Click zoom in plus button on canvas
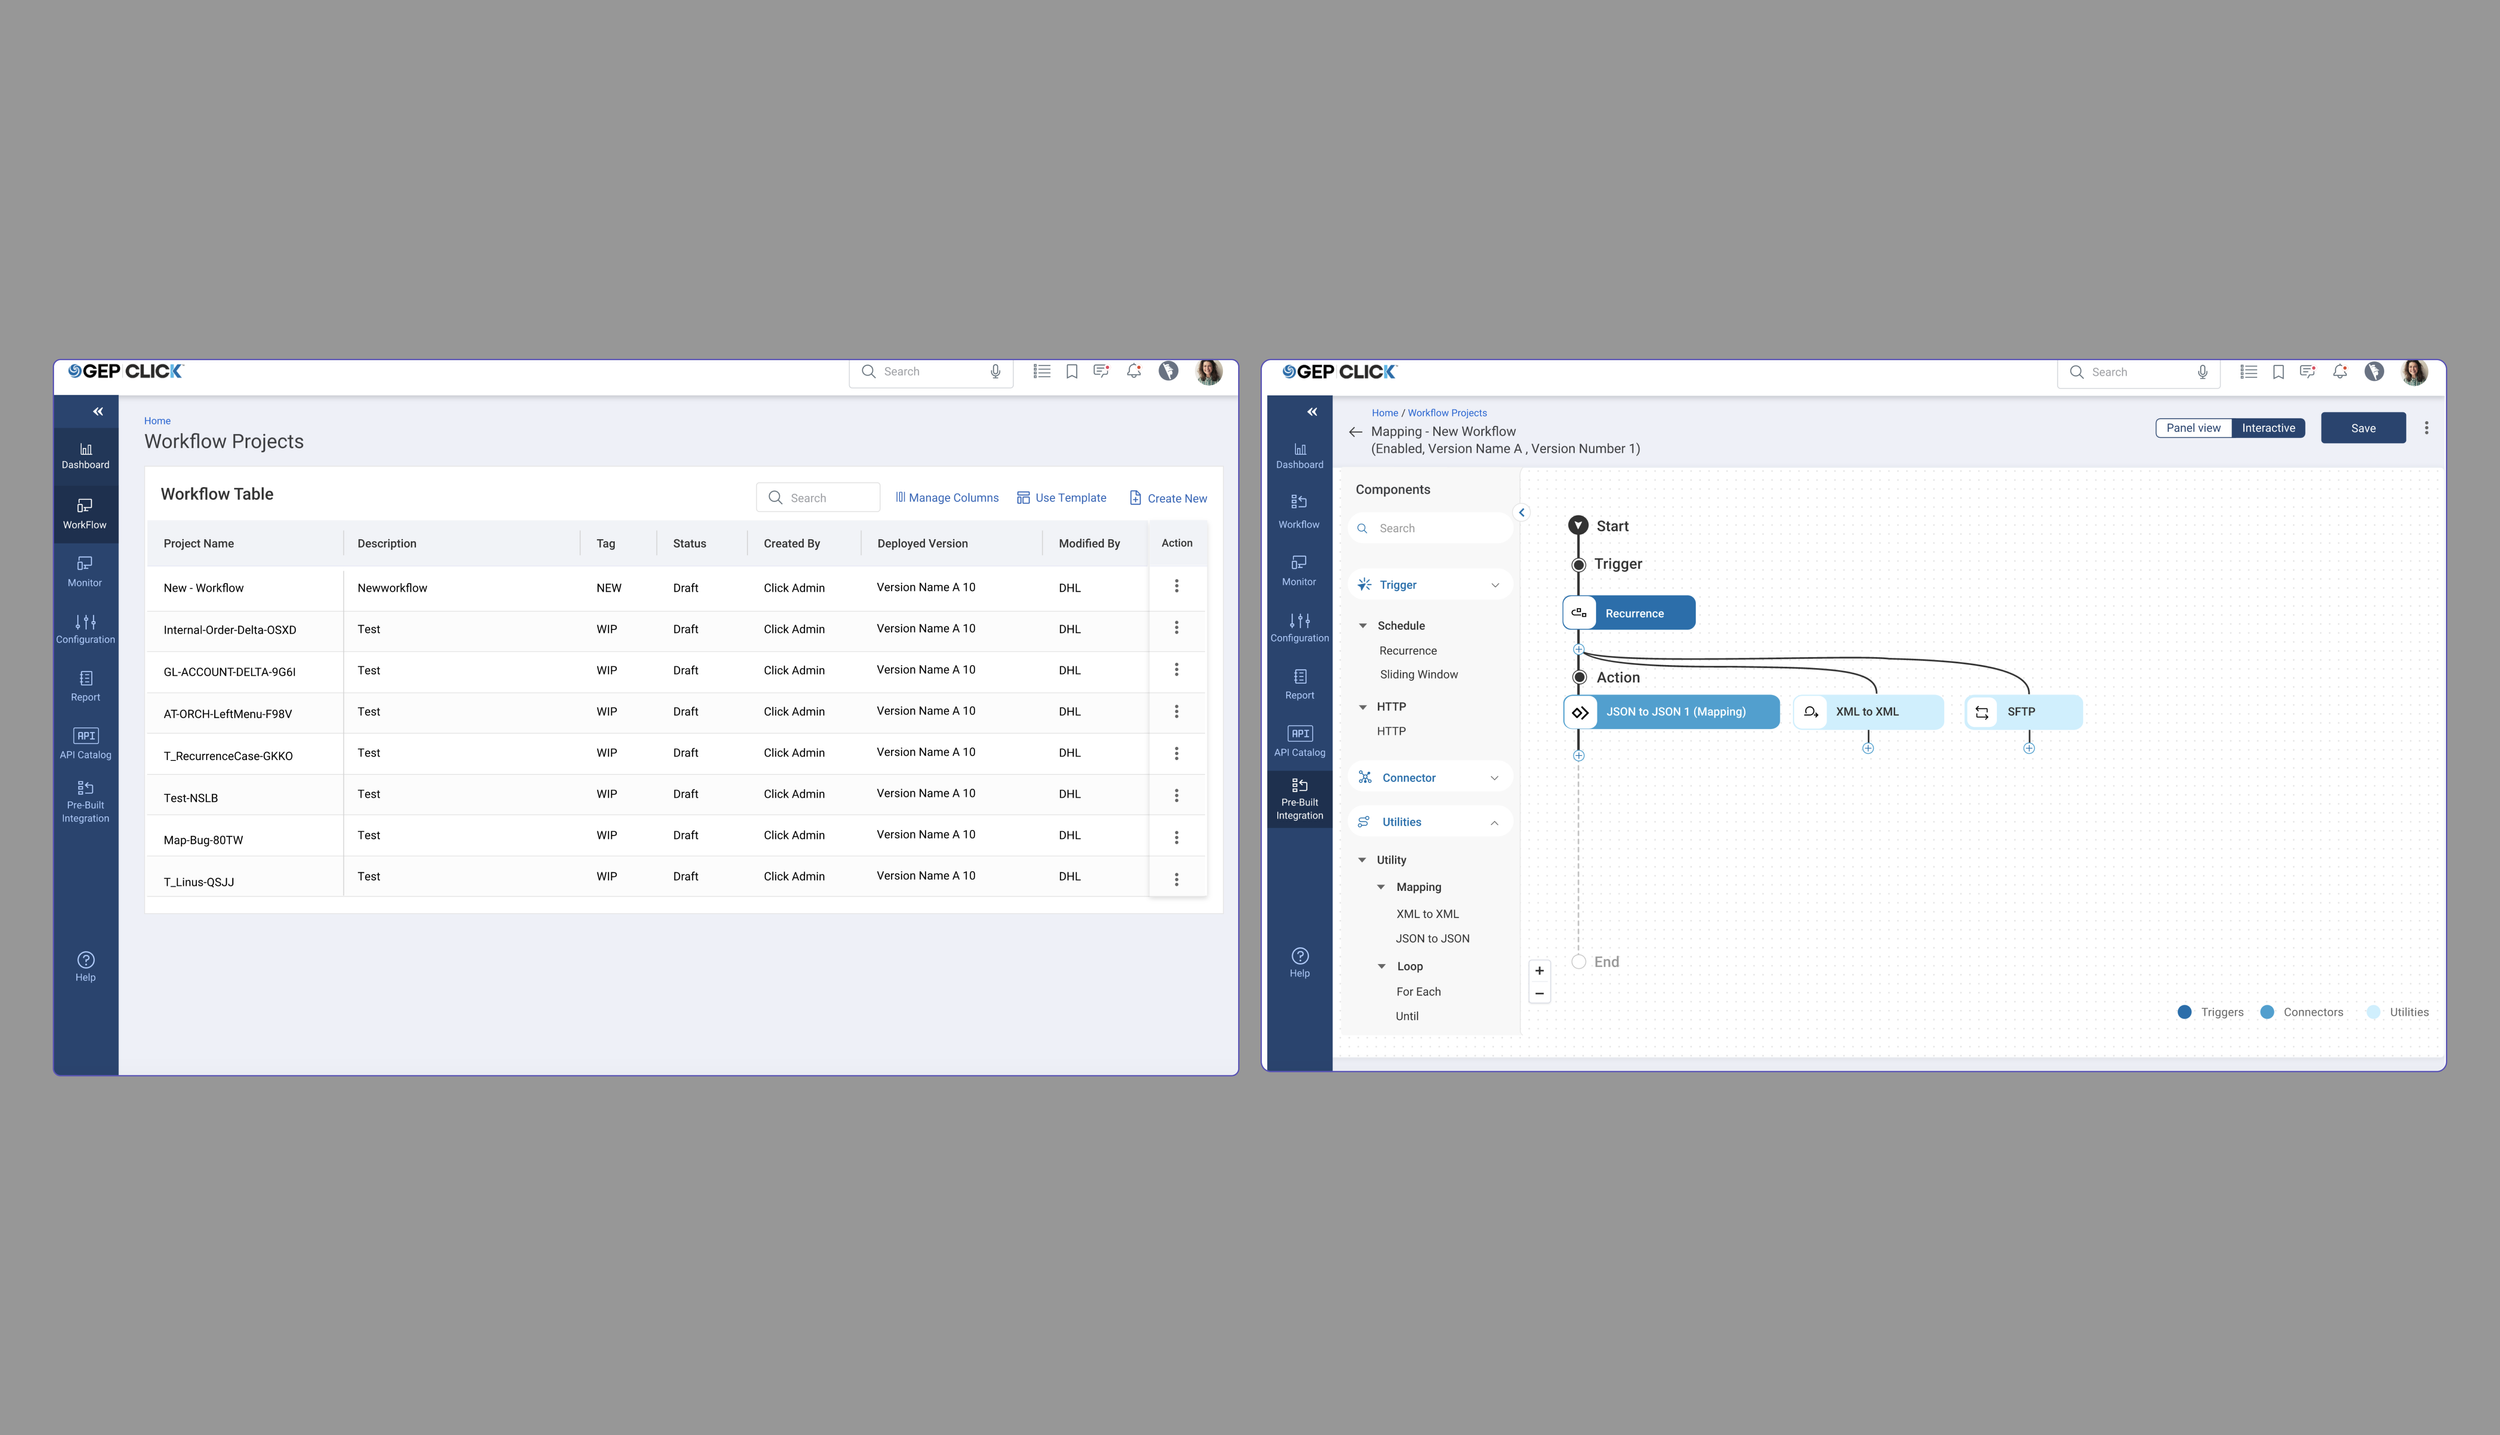Viewport: 2500px width, 1435px height. pyautogui.click(x=1539, y=970)
